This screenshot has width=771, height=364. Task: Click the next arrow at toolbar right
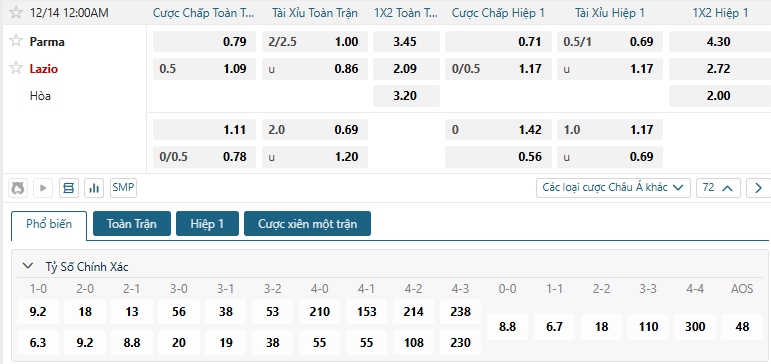coord(758,188)
